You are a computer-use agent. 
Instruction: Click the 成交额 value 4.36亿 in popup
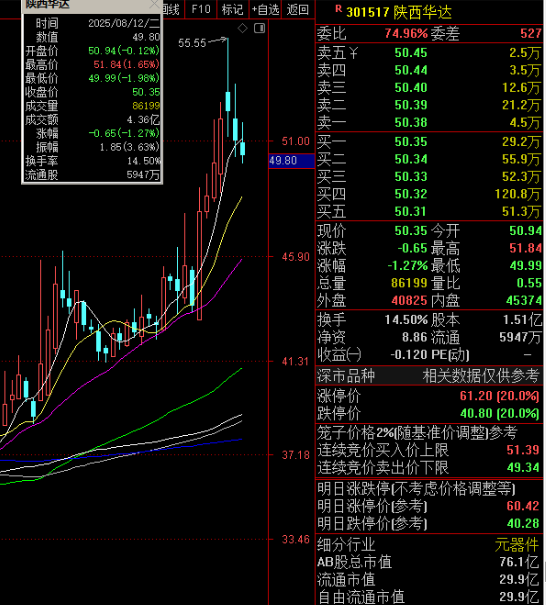[143, 120]
